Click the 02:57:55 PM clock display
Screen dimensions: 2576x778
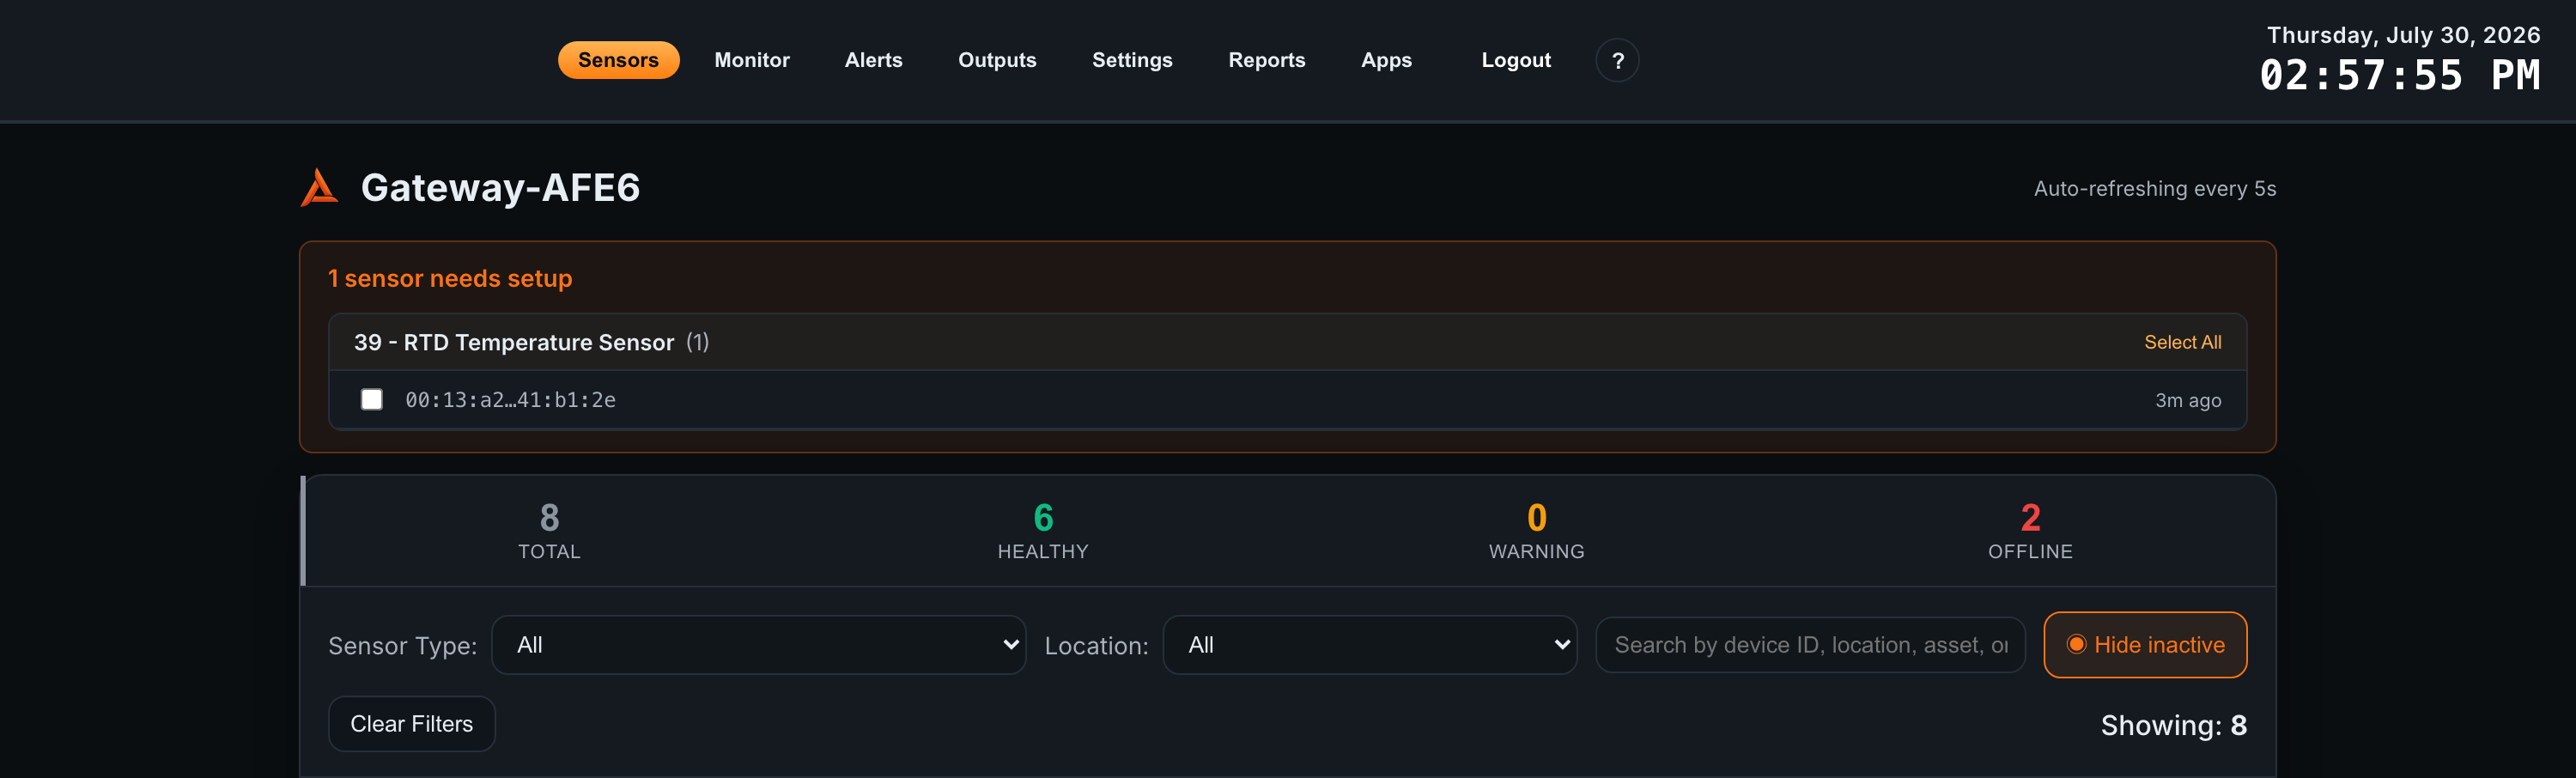click(2399, 75)
